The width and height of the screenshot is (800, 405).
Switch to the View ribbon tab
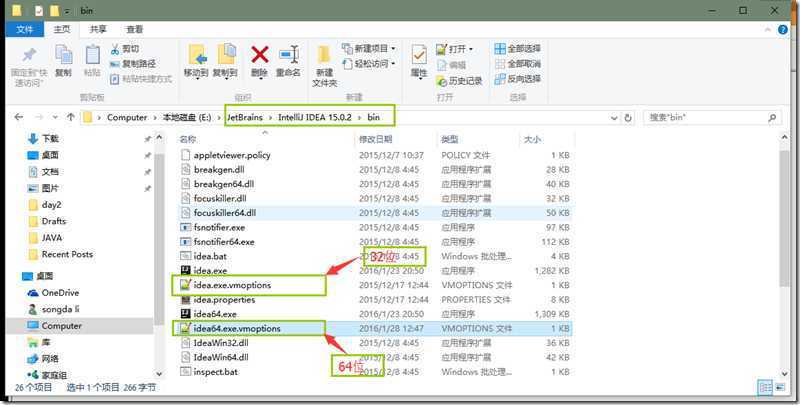point(135,30)
